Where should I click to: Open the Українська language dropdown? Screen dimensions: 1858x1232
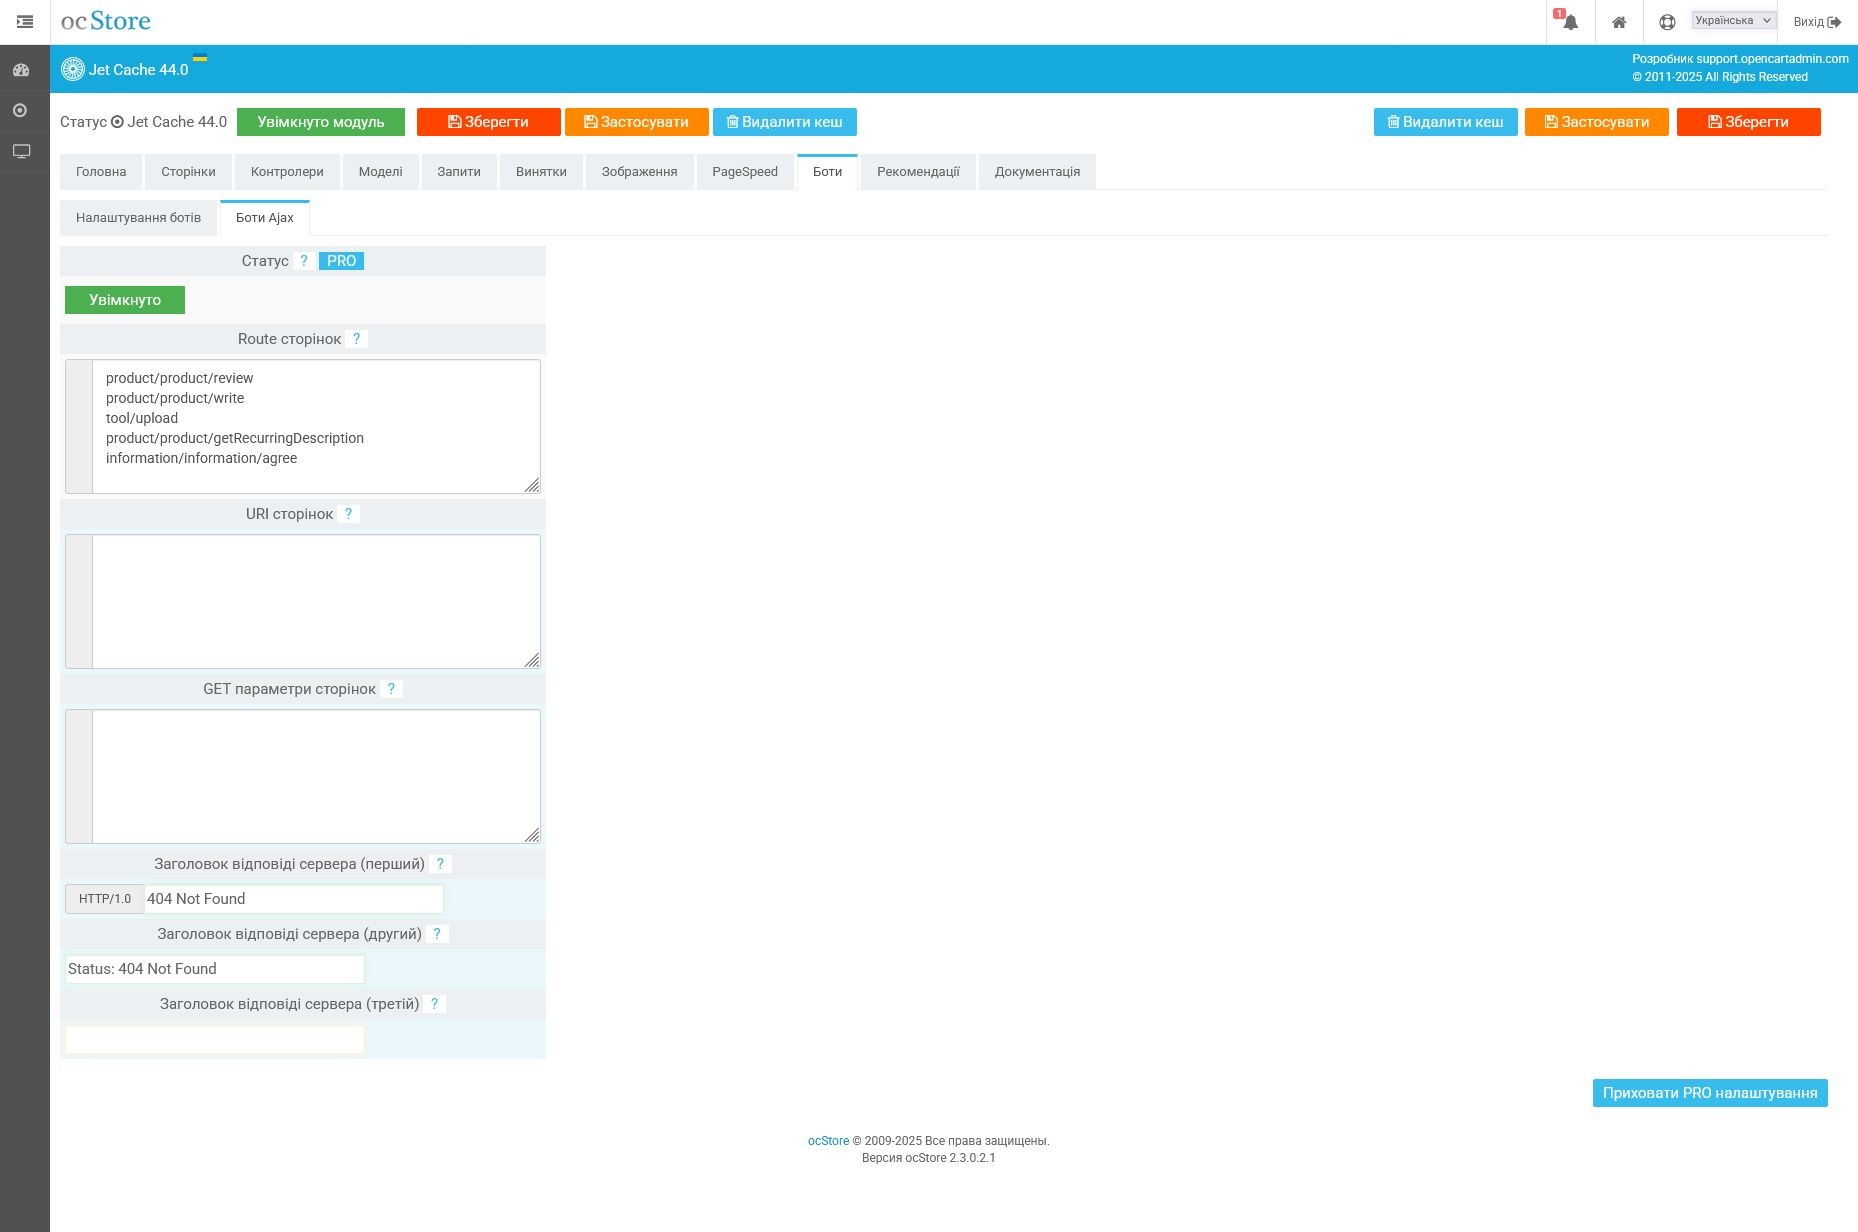click(1733, 20)
